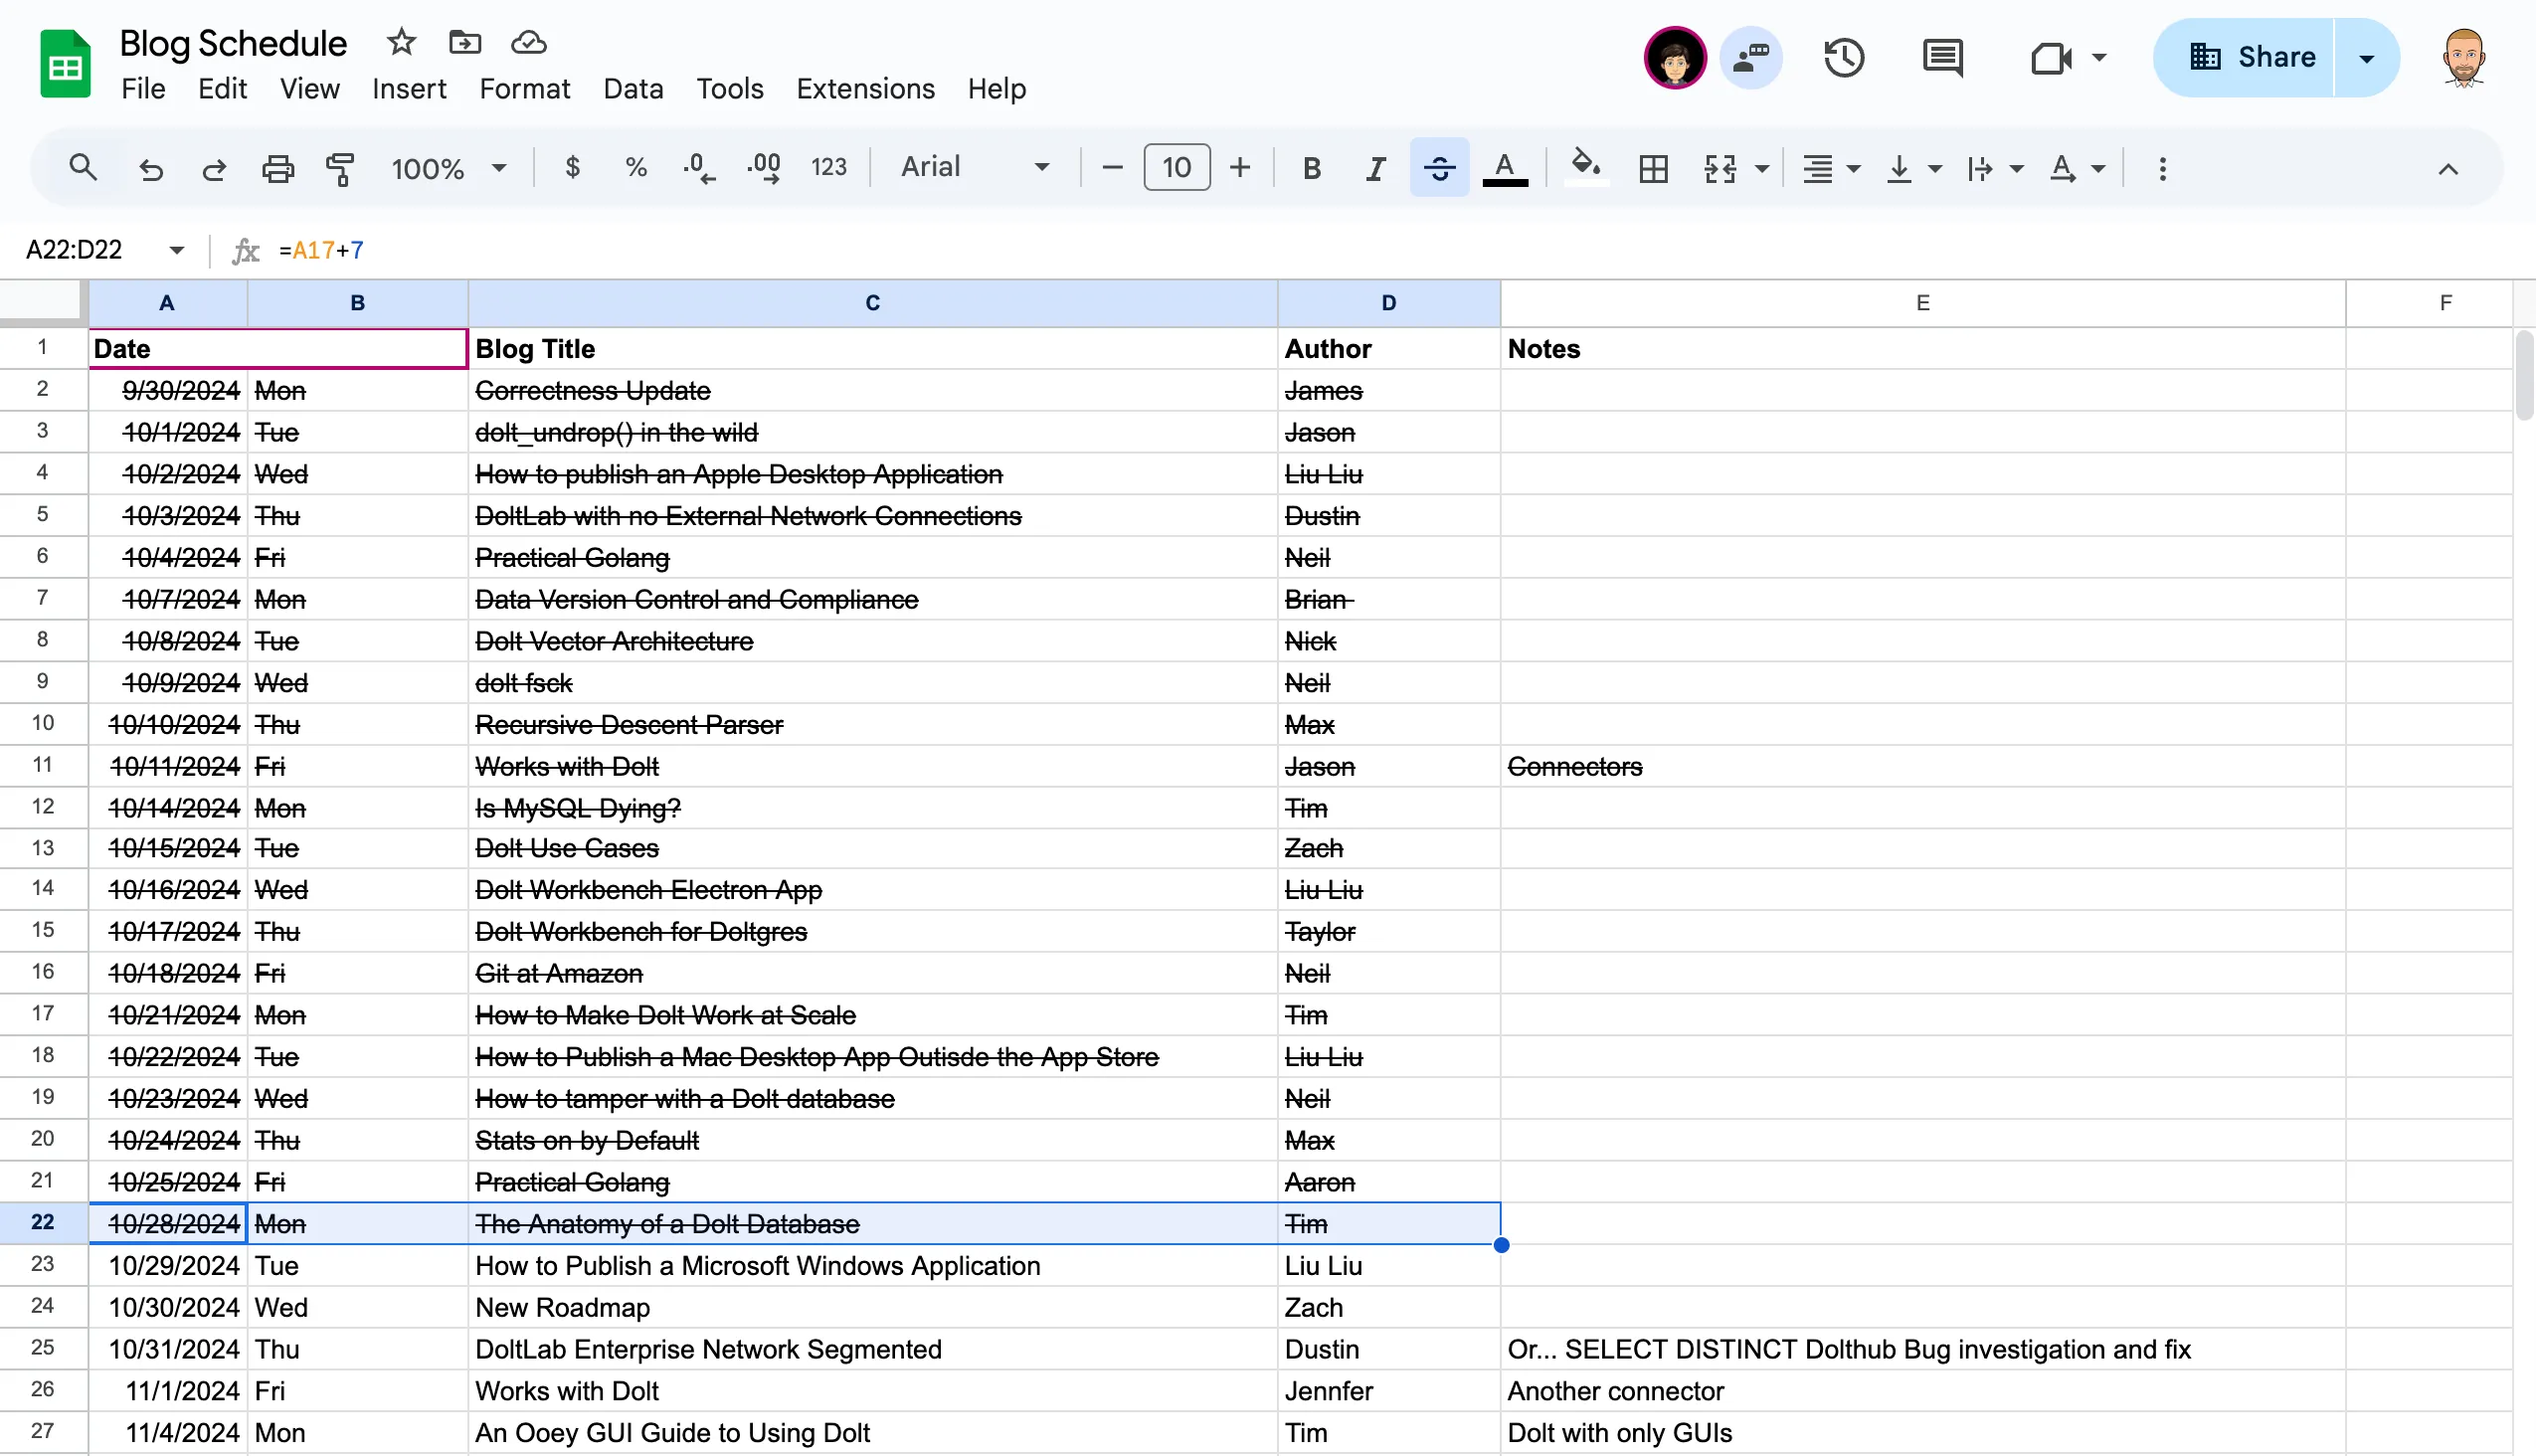Toggle italic formatting
Viewport: 2536px width, 1456px height.
pyautogui.click(x=1374, y=168)
